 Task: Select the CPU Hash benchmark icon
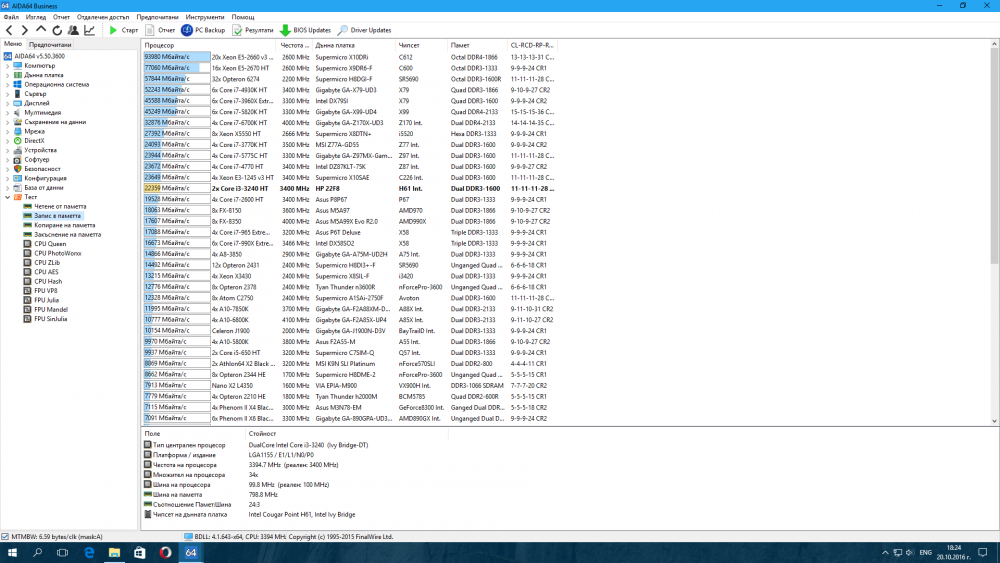(x=27, y=281)
